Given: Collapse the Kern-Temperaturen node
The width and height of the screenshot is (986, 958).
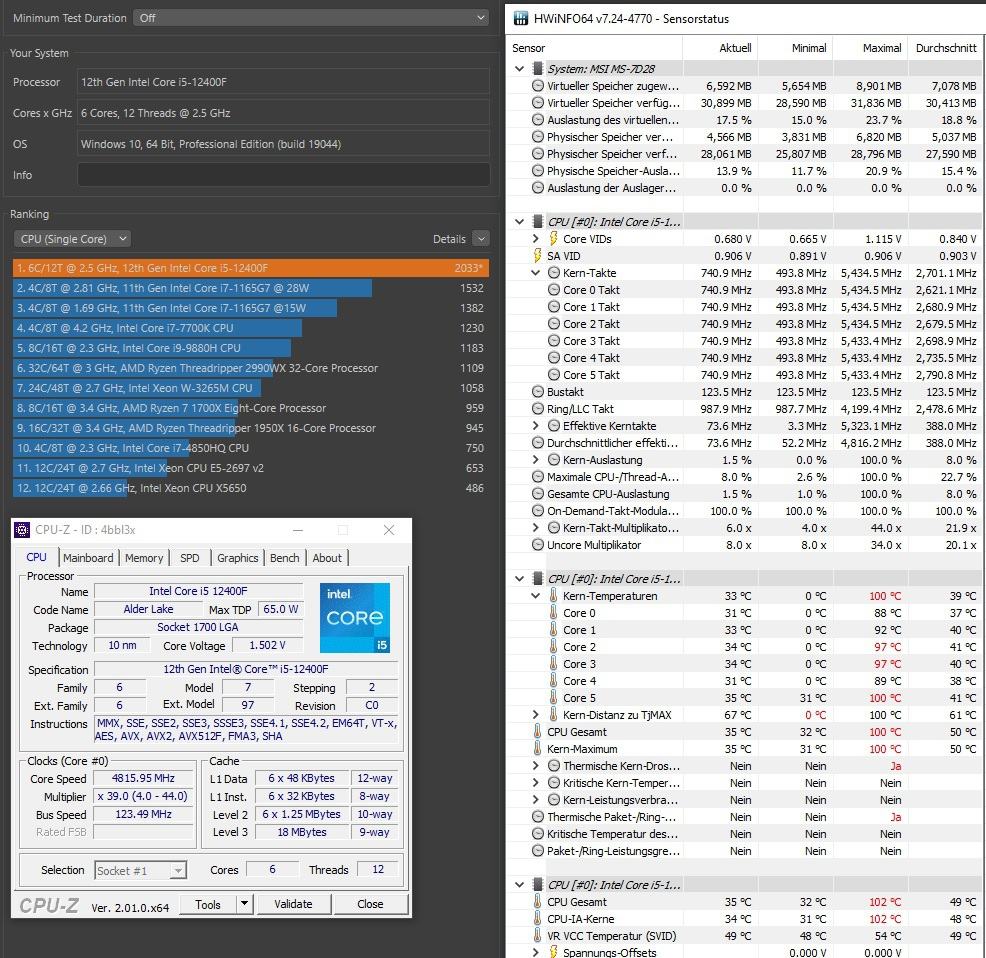Looking at the screenshot, I should [x=536, y=595].
